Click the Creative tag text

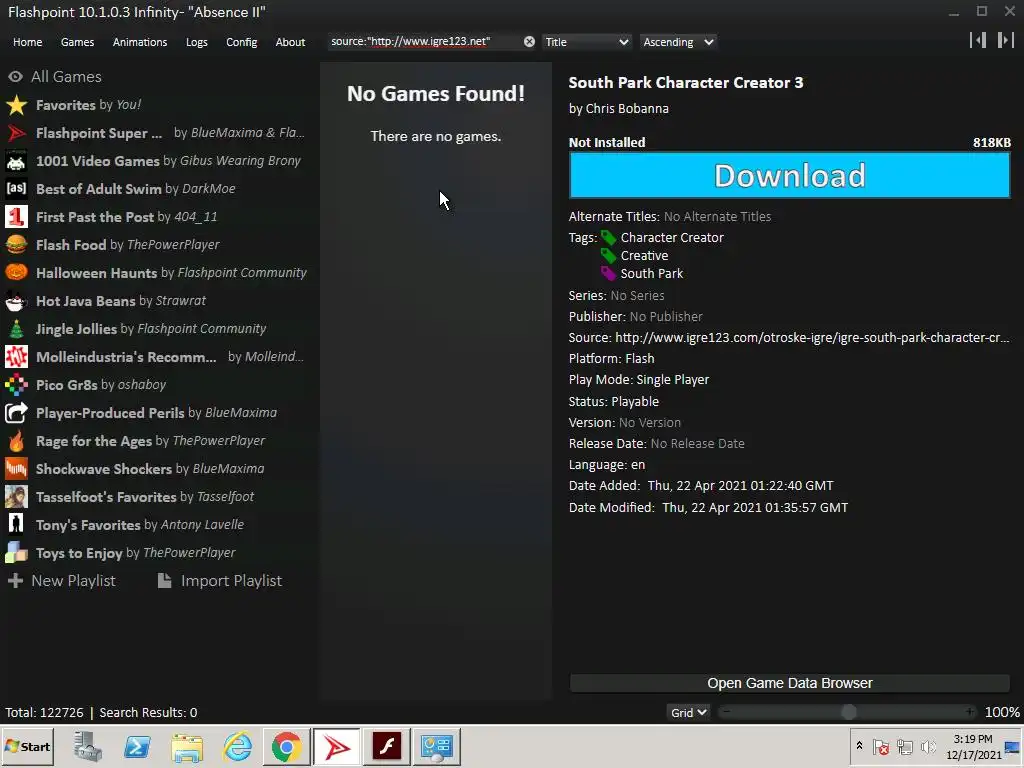[644, 255]
